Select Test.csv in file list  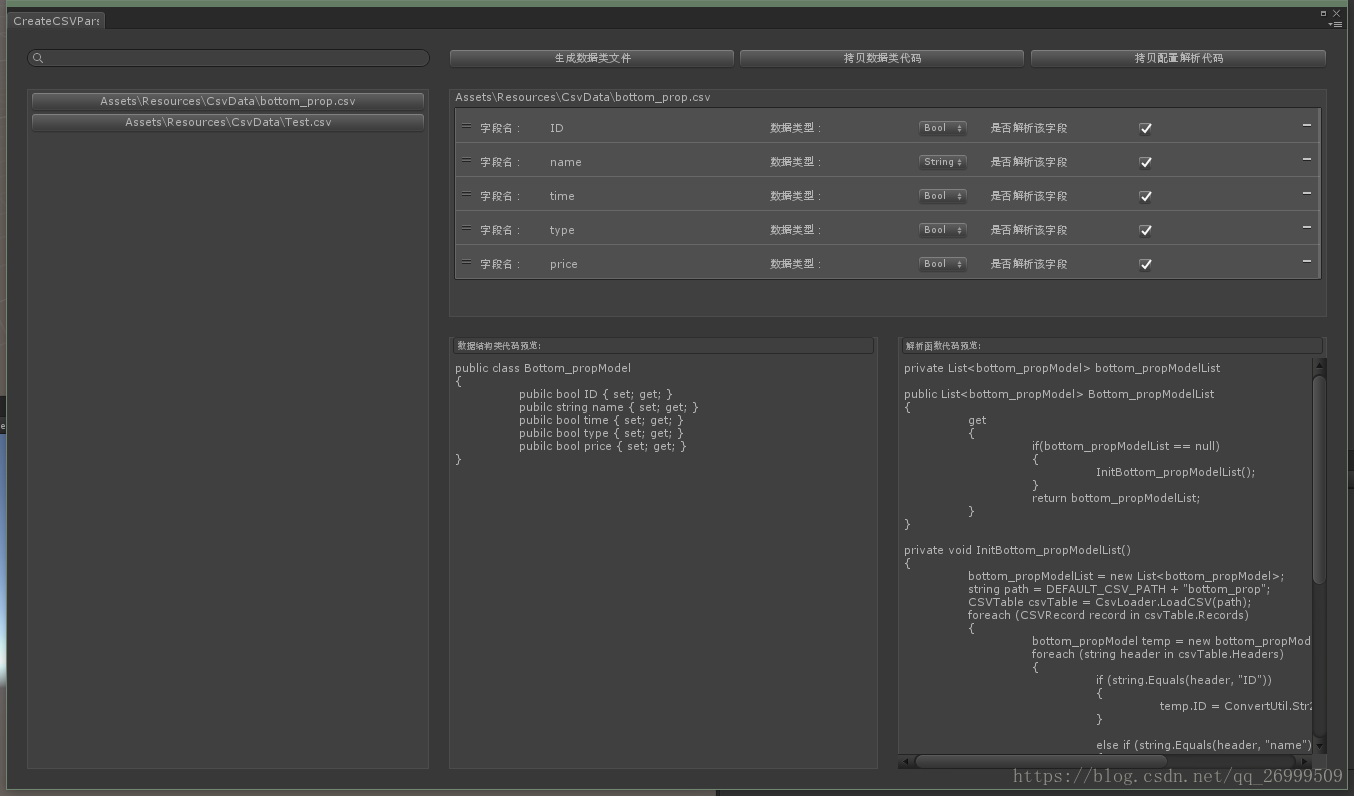pos(228,122)
